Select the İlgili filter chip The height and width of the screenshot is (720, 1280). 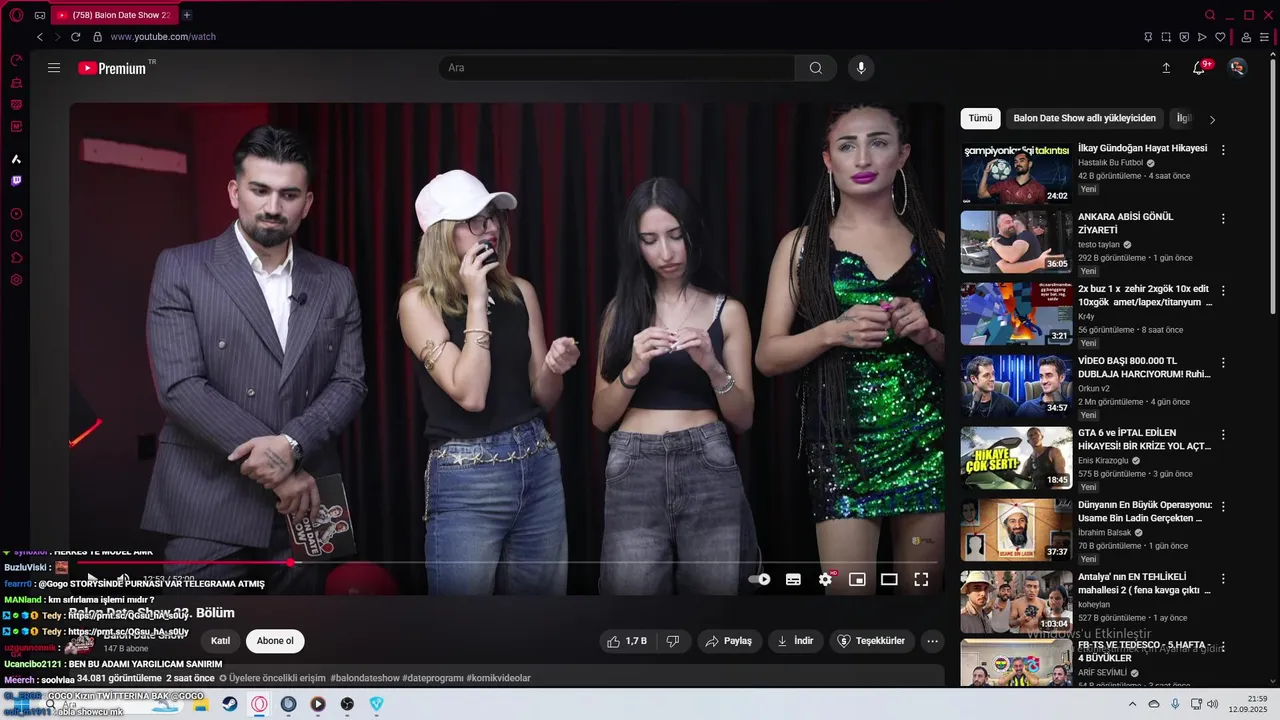(x=1183, y=118)
